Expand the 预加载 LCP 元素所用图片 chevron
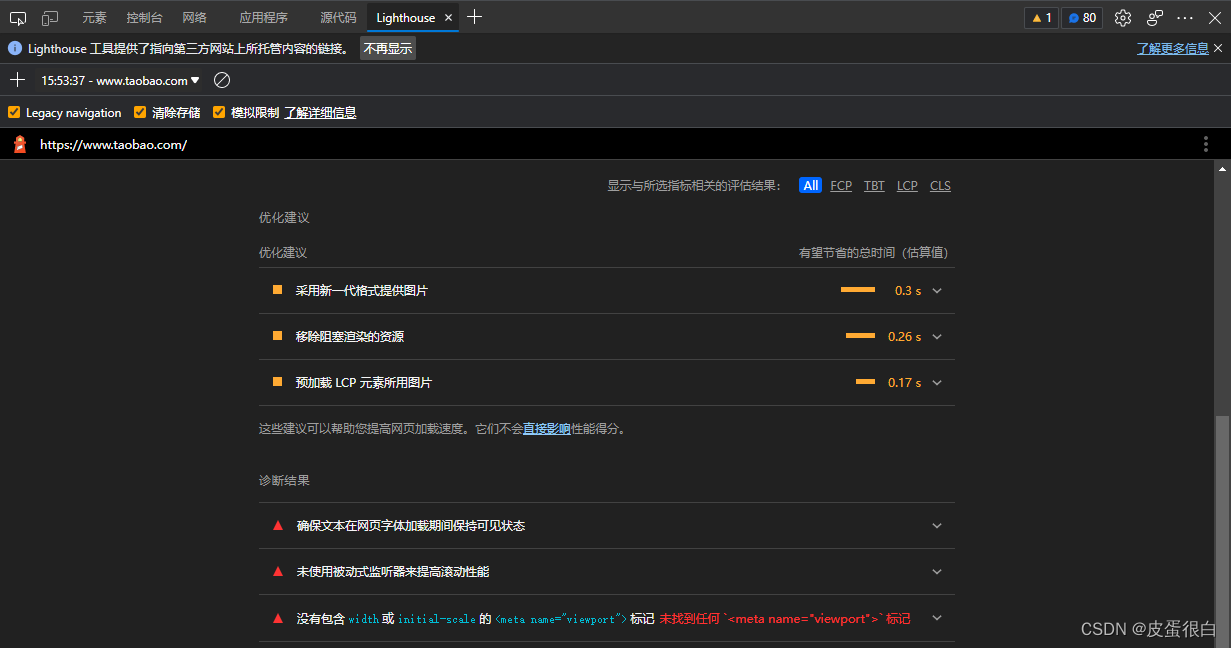 click(x=937, y=383)
